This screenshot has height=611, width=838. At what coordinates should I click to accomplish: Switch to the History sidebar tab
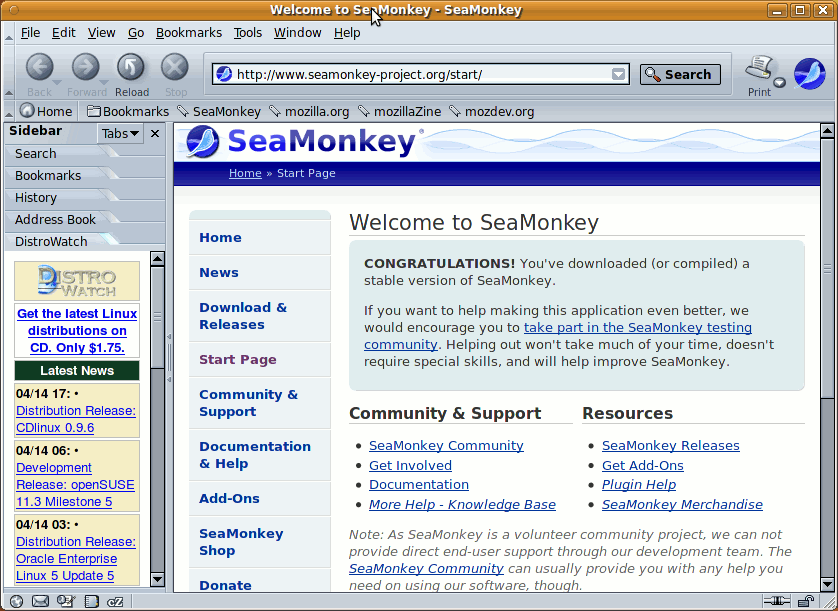coord(36,197)
